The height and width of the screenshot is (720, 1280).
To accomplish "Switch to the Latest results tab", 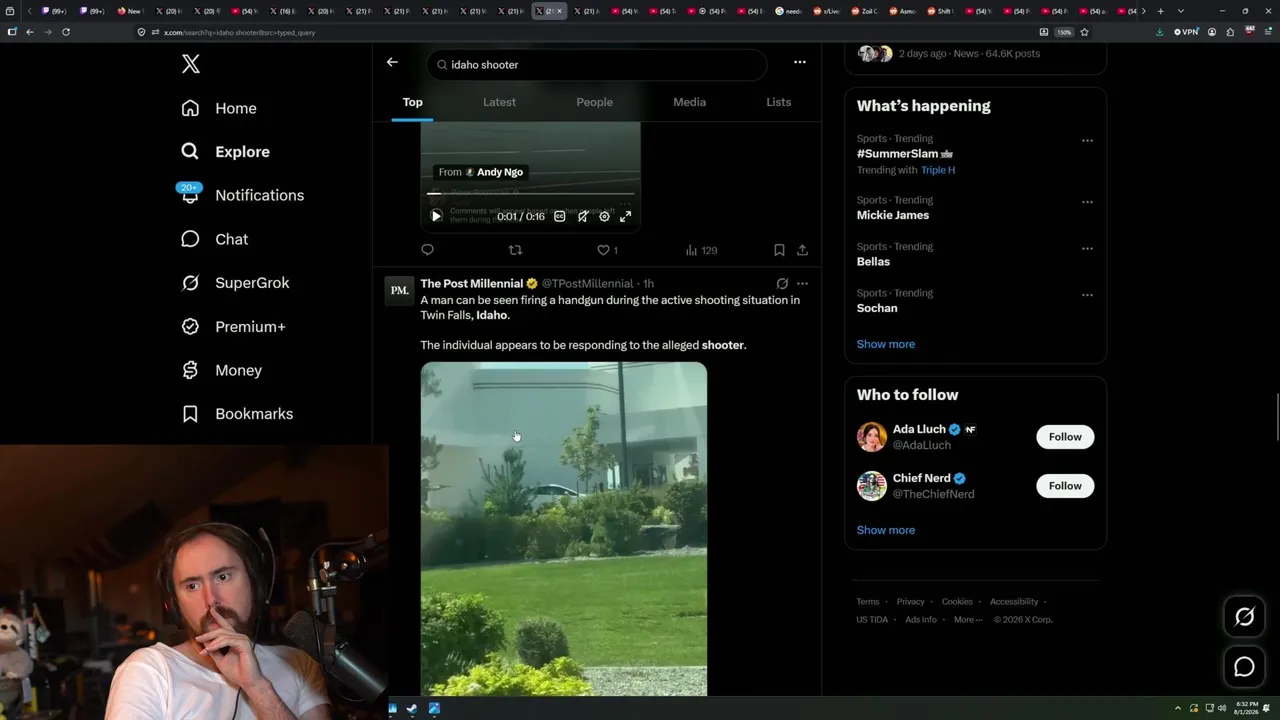I will pos(499,102).
